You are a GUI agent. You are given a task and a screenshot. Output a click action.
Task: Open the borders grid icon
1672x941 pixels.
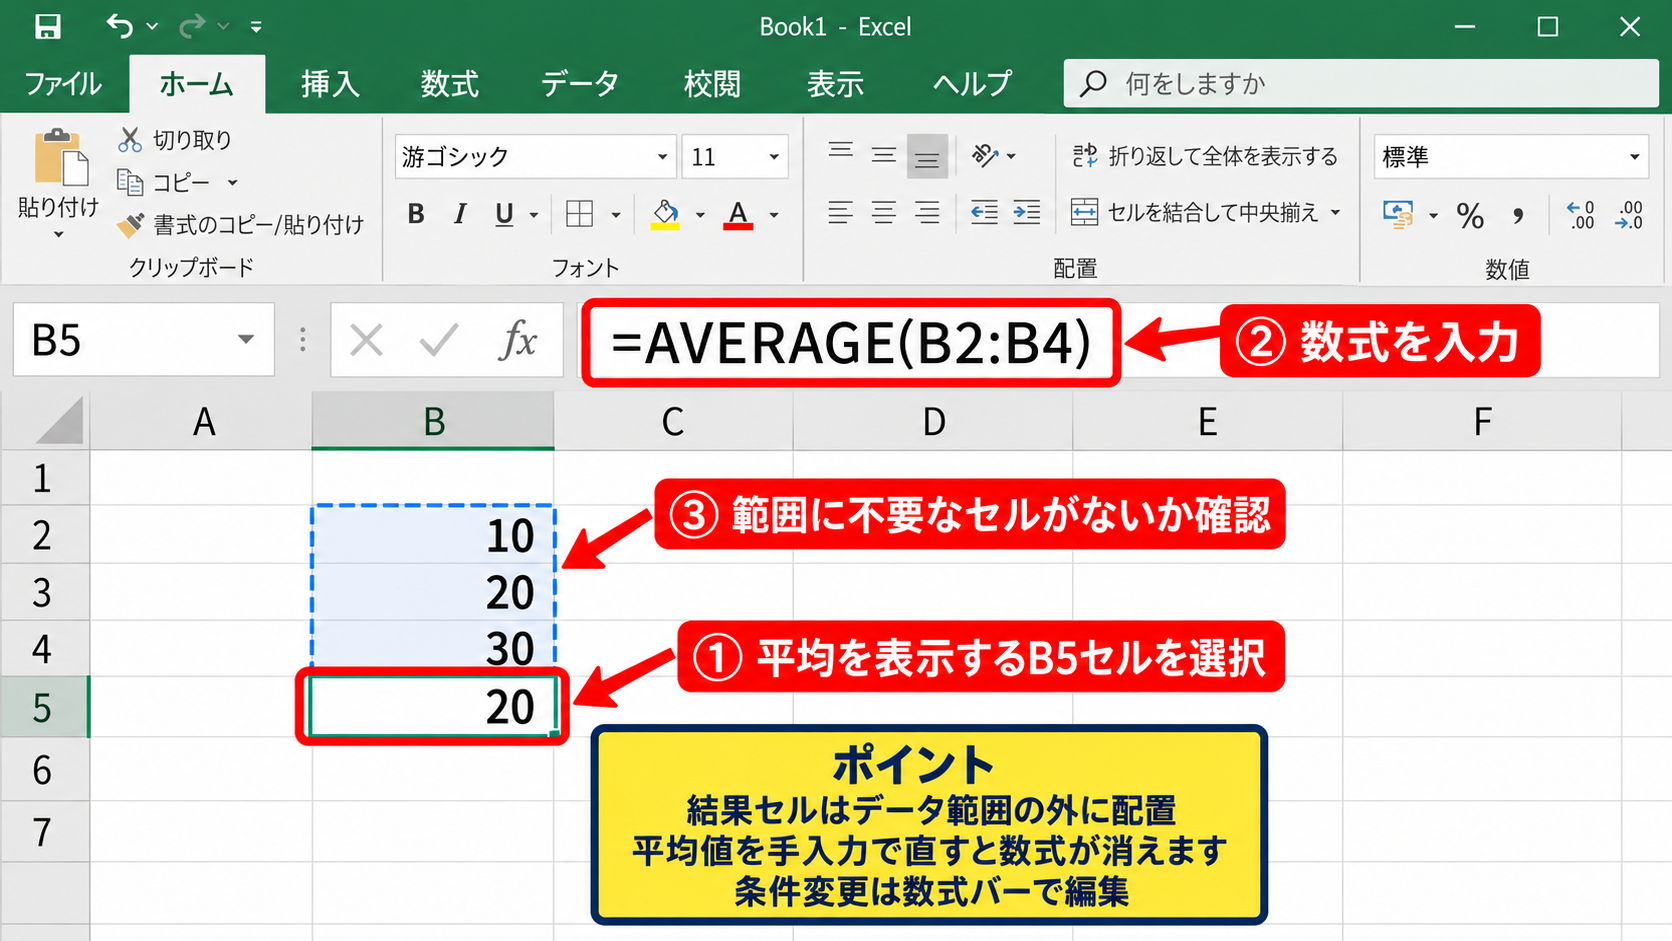pyautogui.click(x=580, y=214)
